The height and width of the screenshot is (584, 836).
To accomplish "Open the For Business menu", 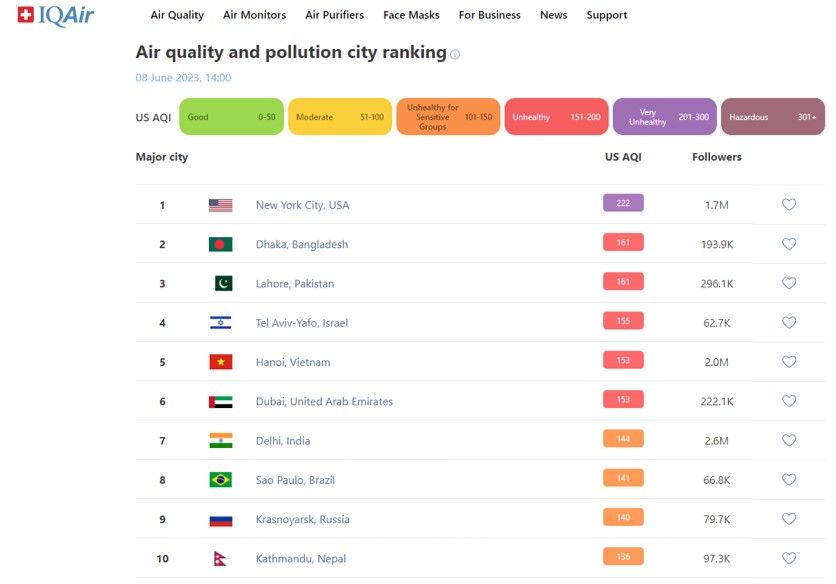I will 489,15.
